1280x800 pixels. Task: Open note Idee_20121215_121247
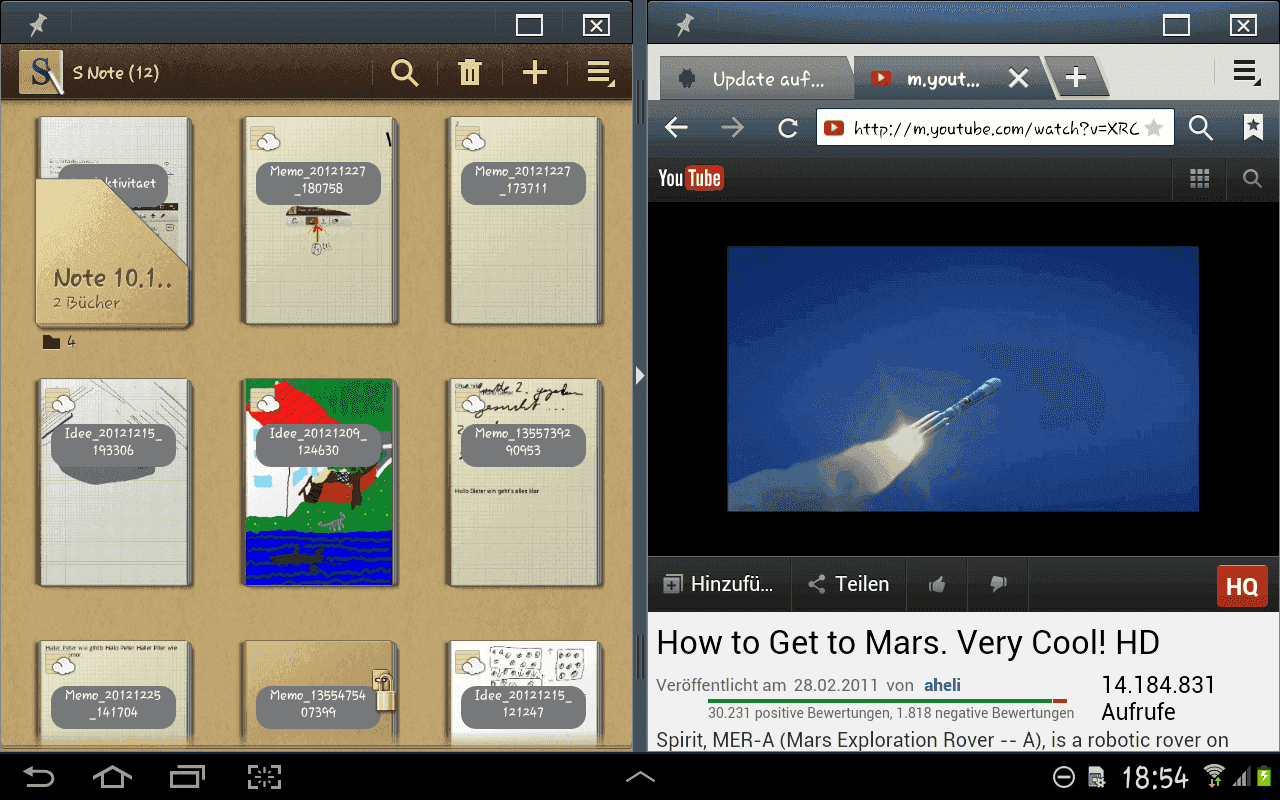click(525, 694)
